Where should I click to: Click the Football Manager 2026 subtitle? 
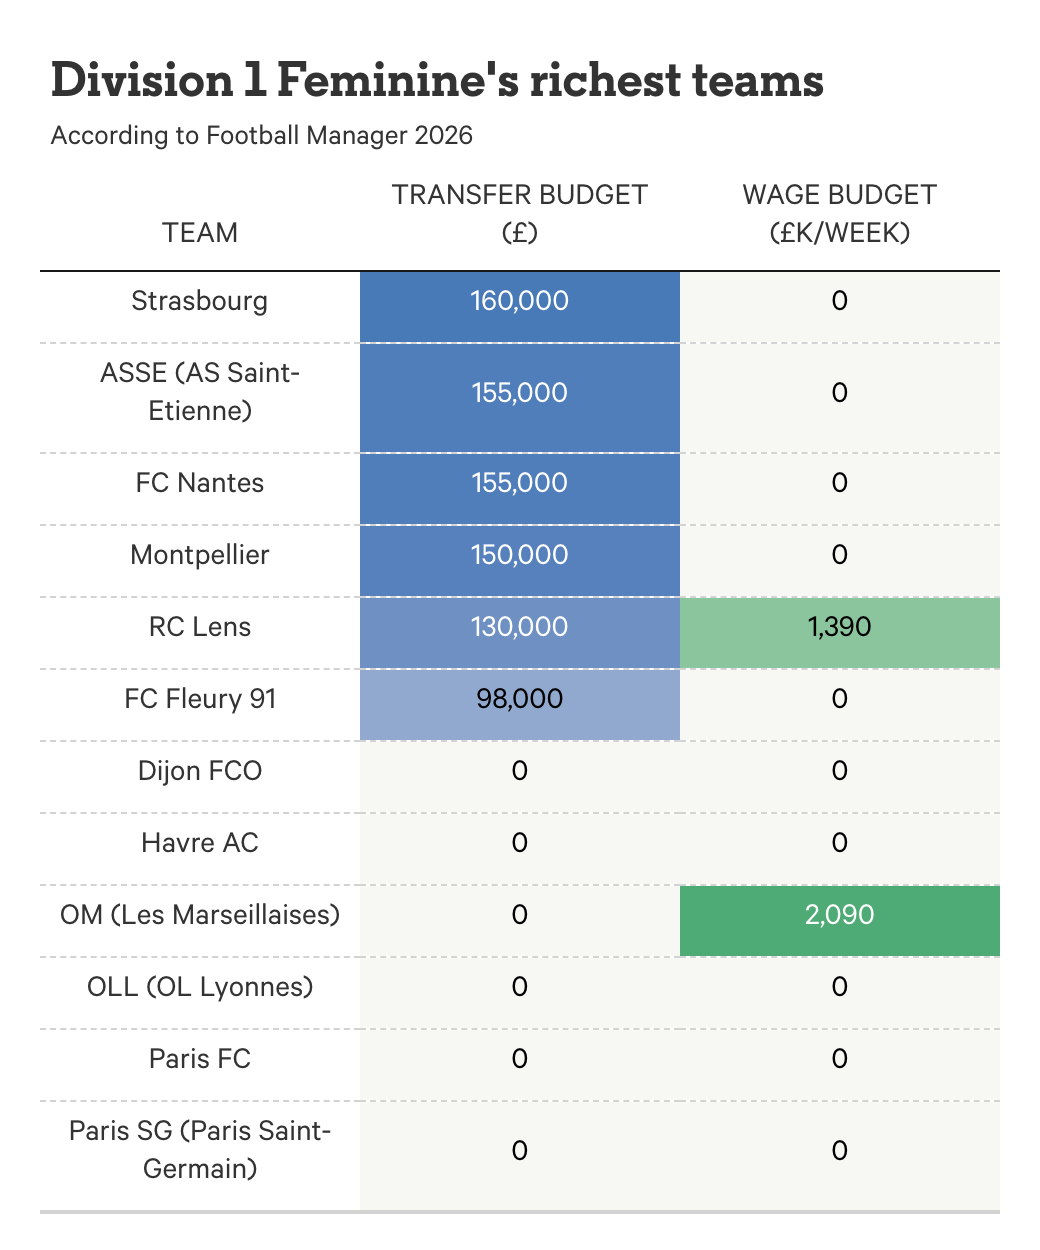coord(262,135)
